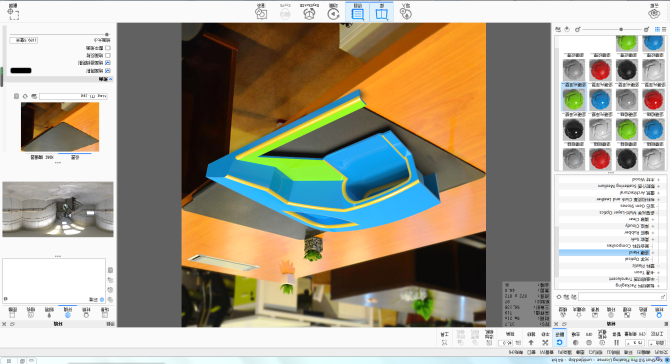Click refresh icon beside HDRI name field
Image resolution: width=670 pixels, height=364 pixels.
point(25,96)
